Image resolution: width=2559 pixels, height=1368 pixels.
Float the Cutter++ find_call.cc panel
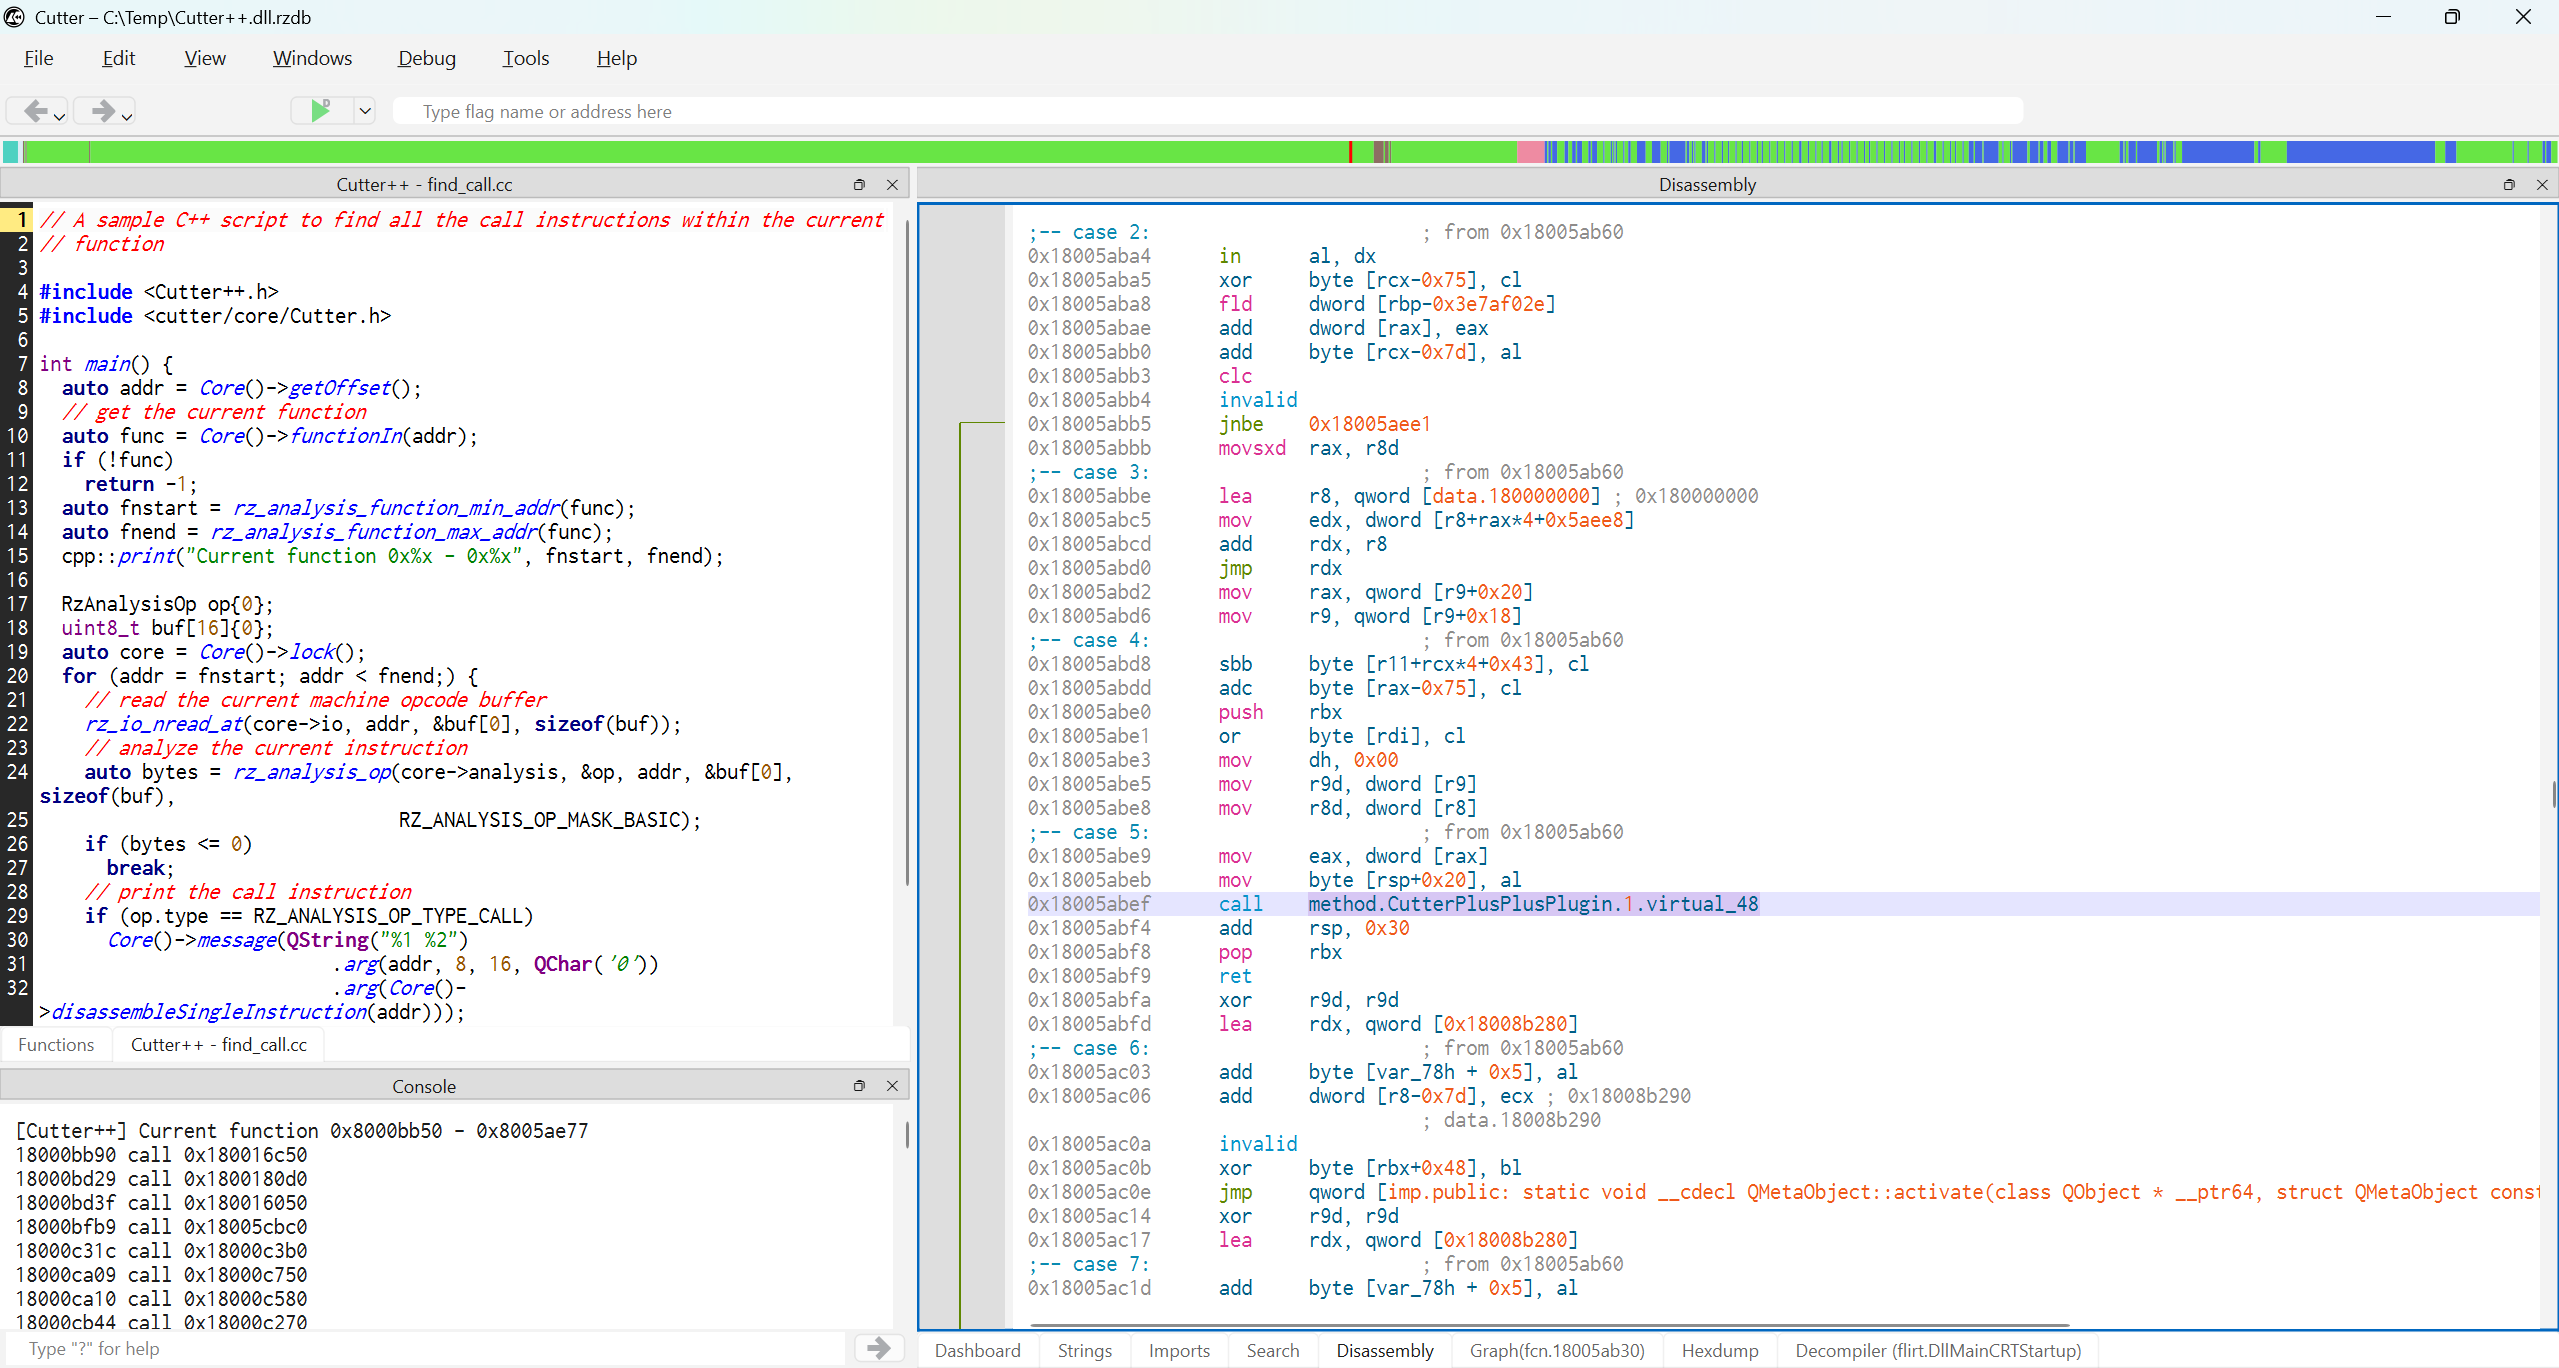tap(859, 185)
